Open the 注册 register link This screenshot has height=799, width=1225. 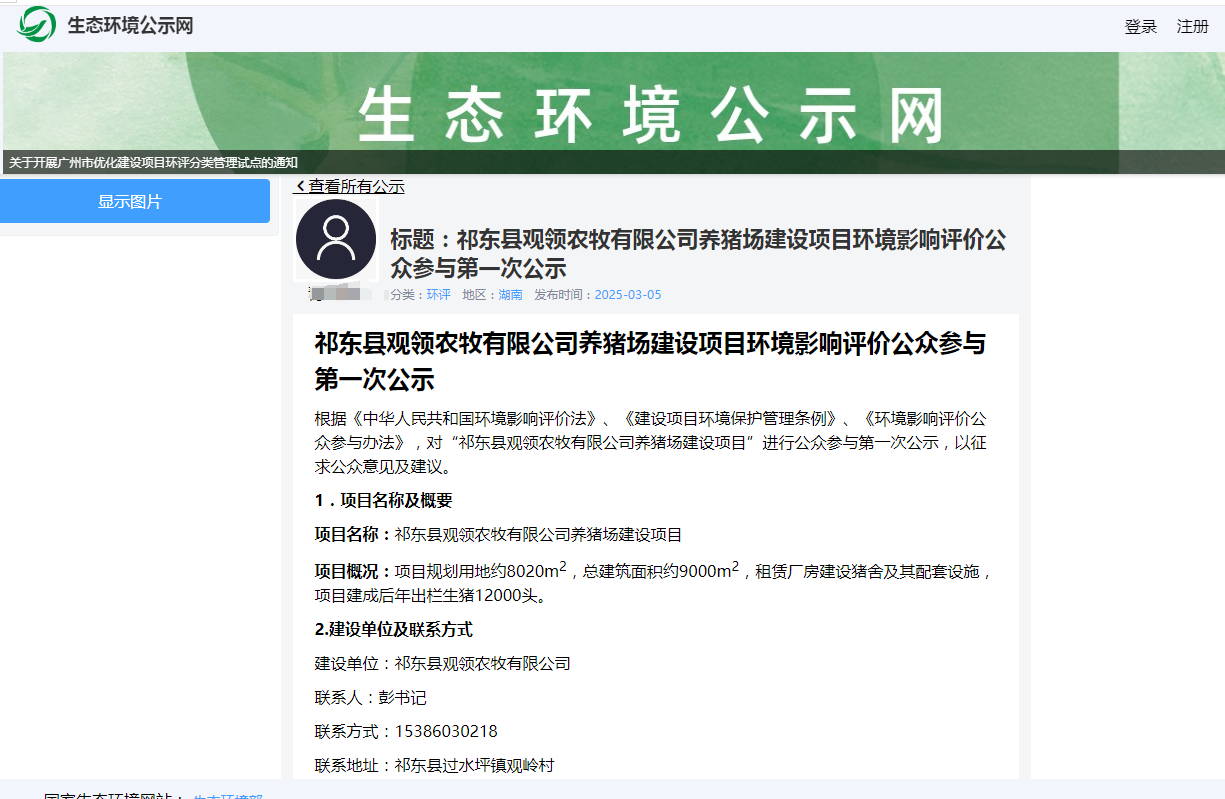1192,27
